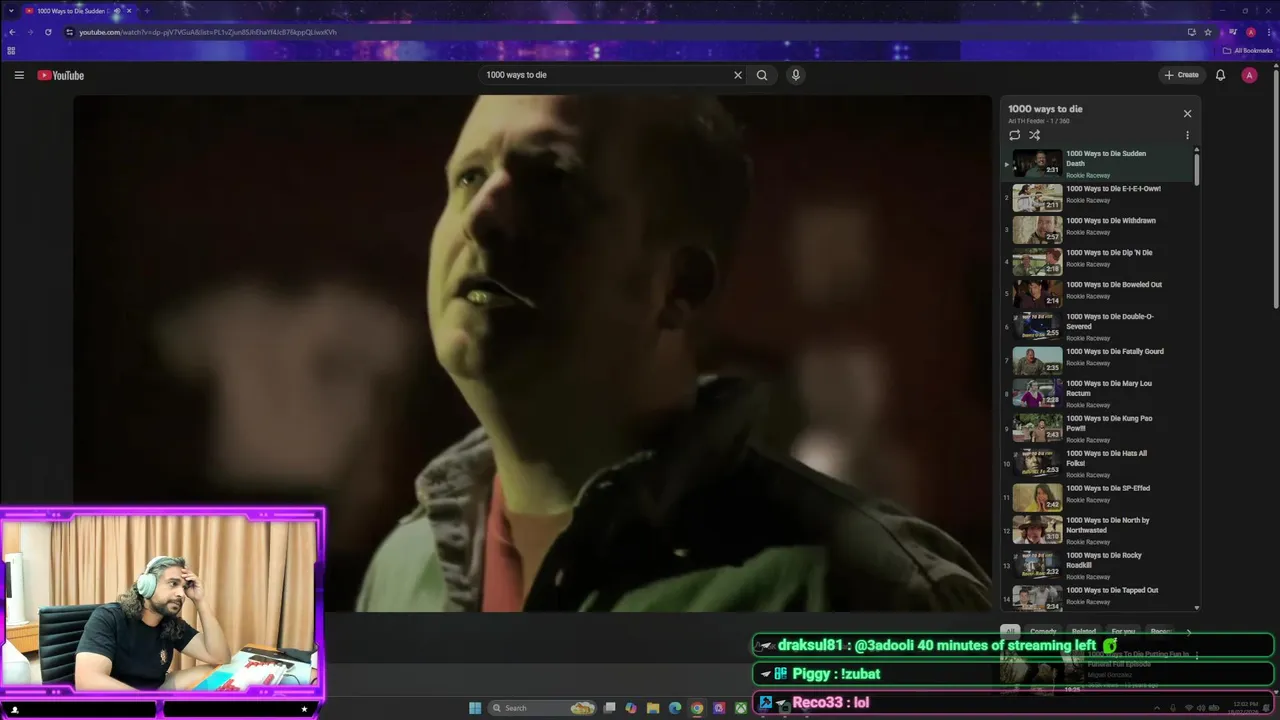Click the video player to pause
The image size is (1280, 720).
tap(533, 353)
